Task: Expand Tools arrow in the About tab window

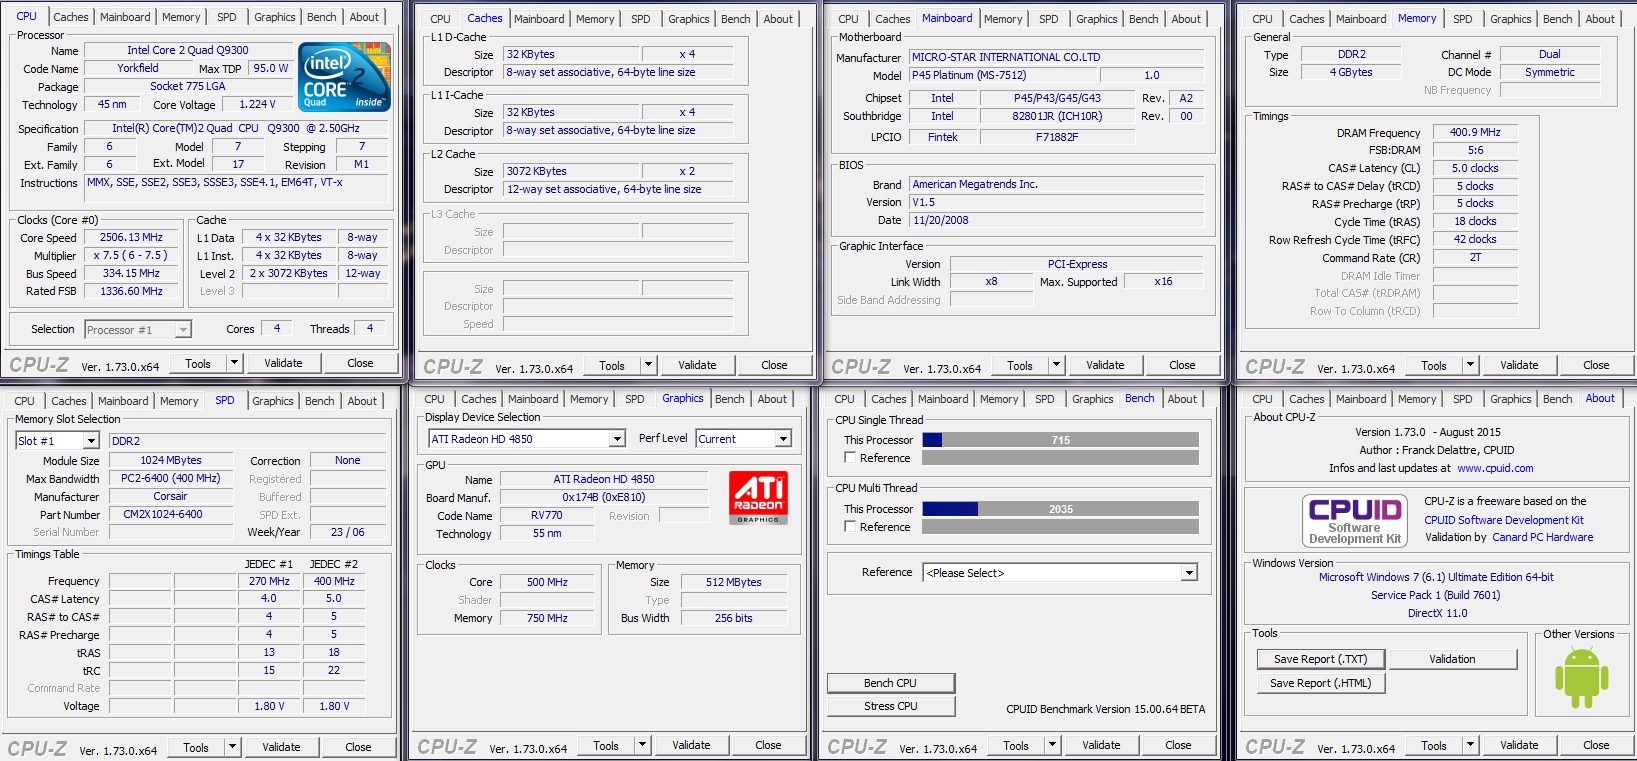Action: [x=1470, y=745]
